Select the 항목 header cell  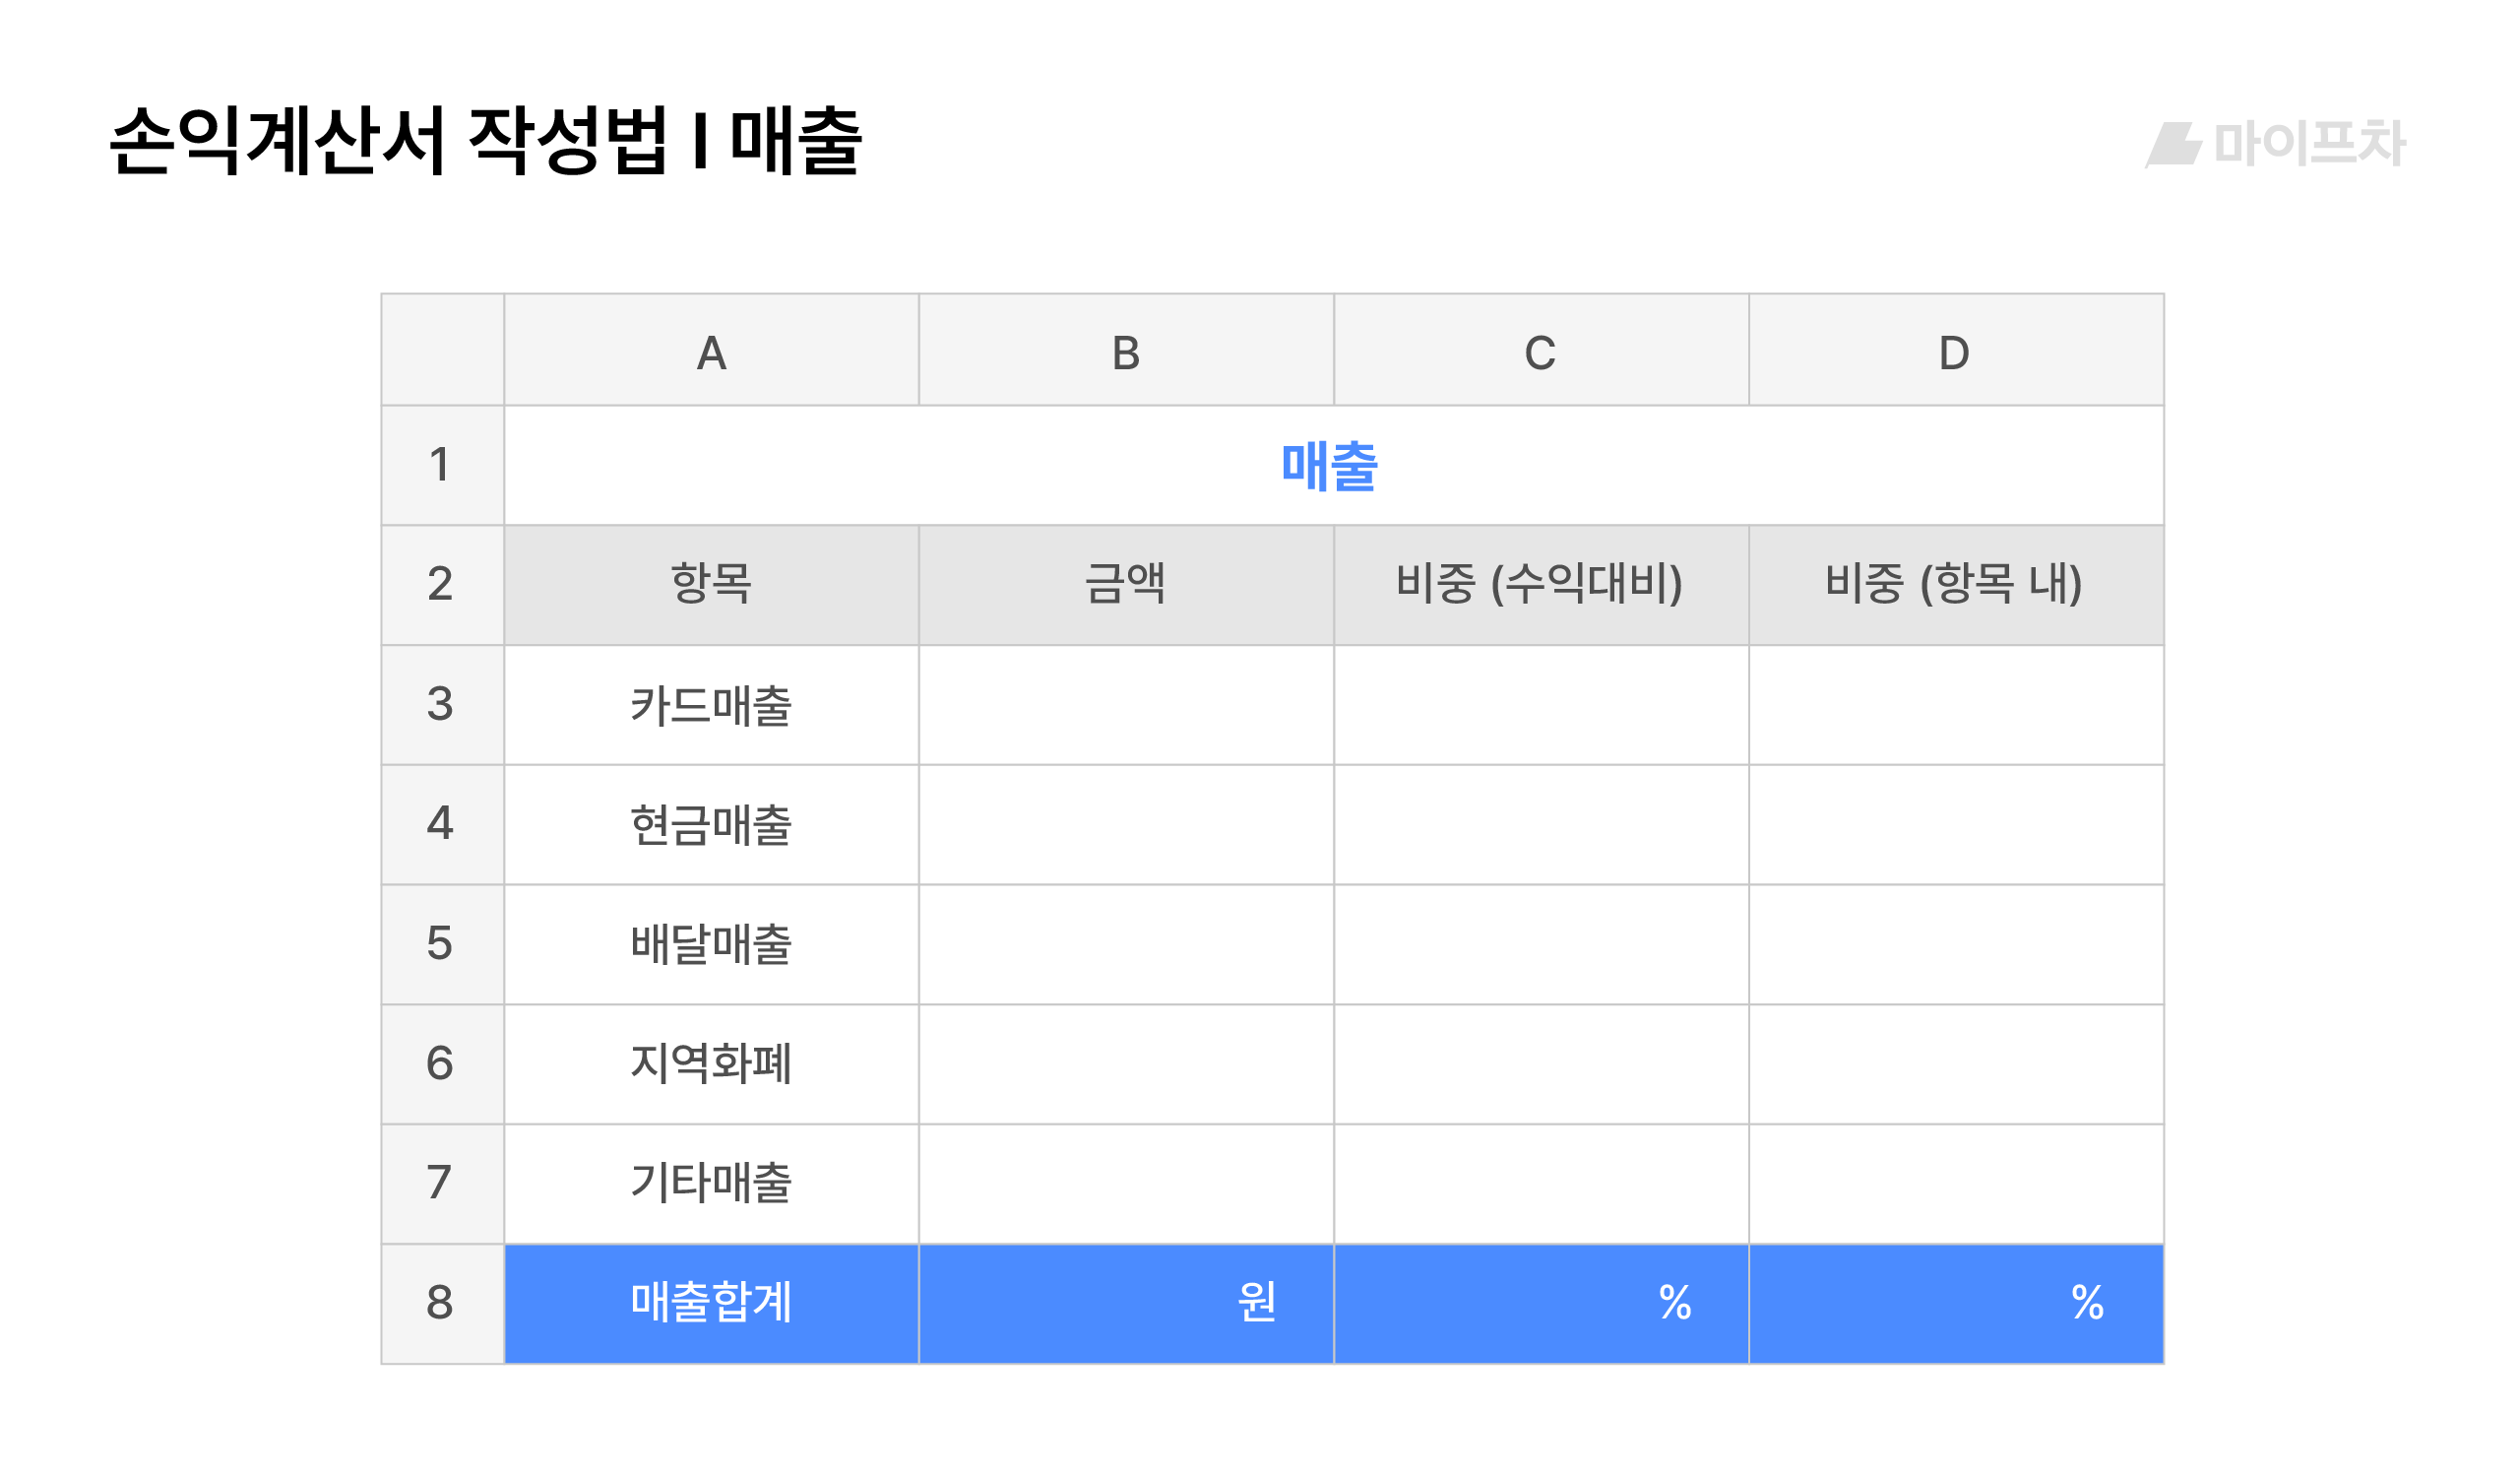[711, 584]
